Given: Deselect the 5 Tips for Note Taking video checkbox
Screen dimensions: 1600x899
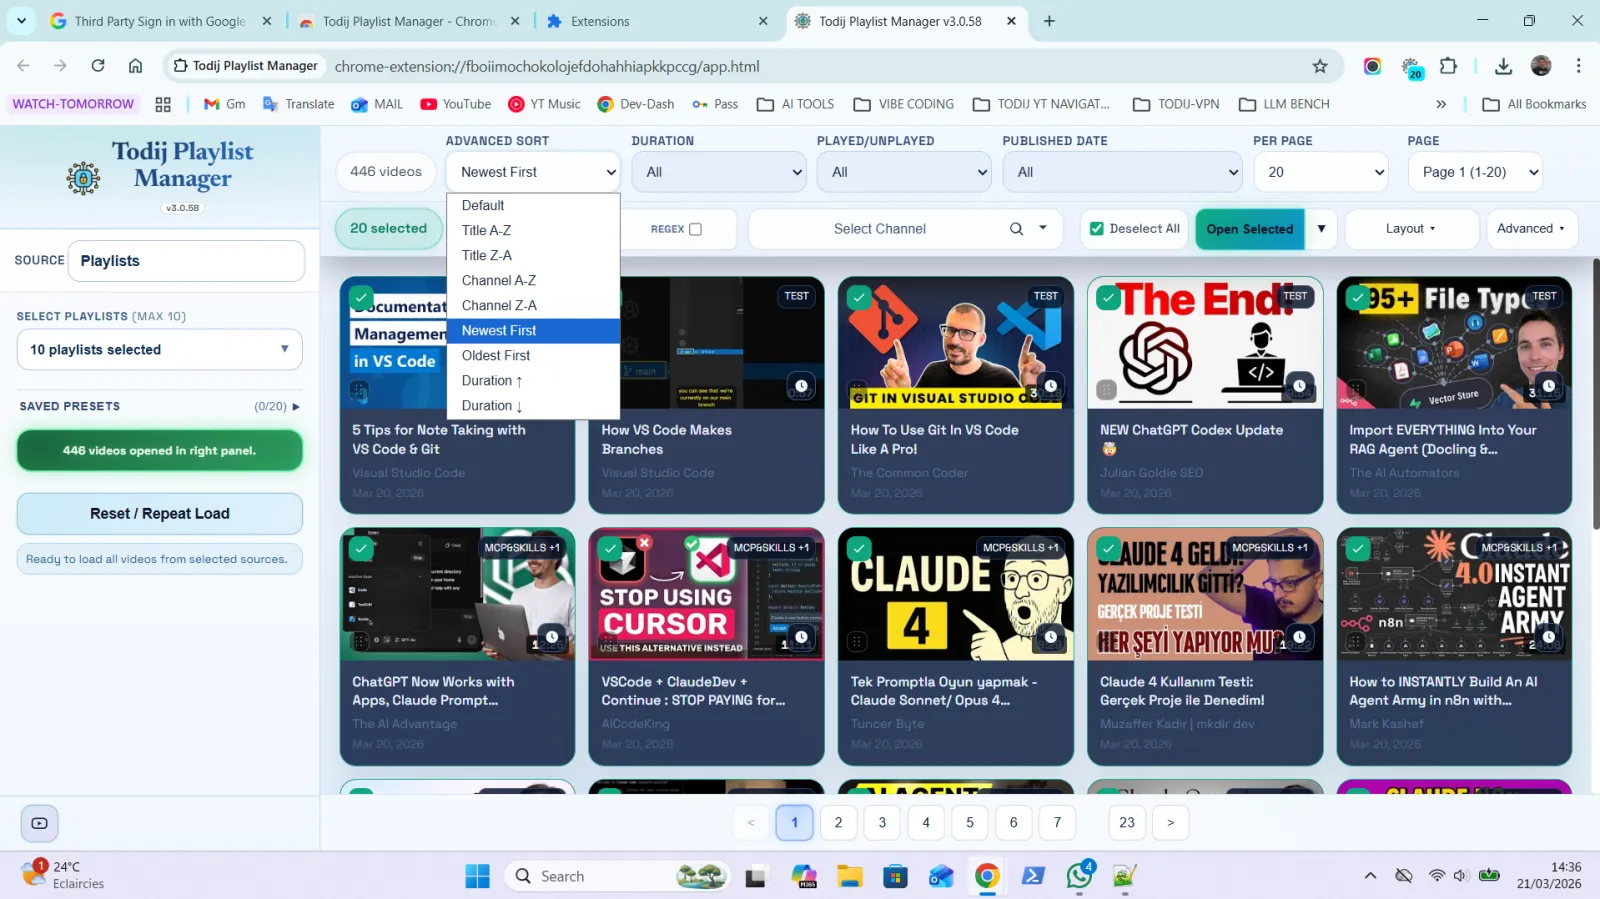Looking at the screenshot, I should [x=361, y=297].
